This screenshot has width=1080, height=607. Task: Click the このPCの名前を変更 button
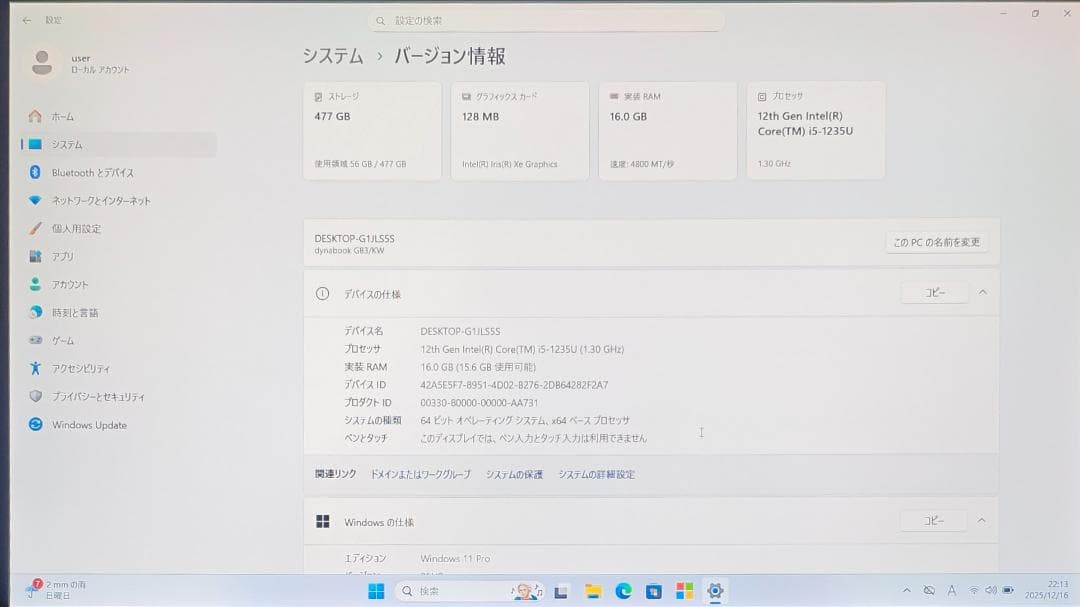coord(936,241)
